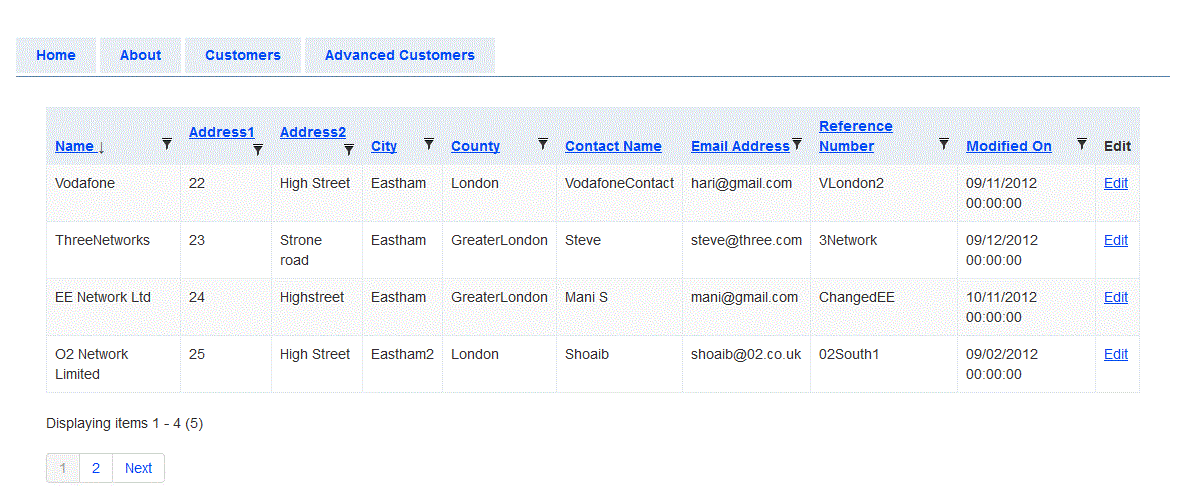The image size is (1178, 496).
Task: Open the Address2 column filter icon
Action: click(349, 150)
